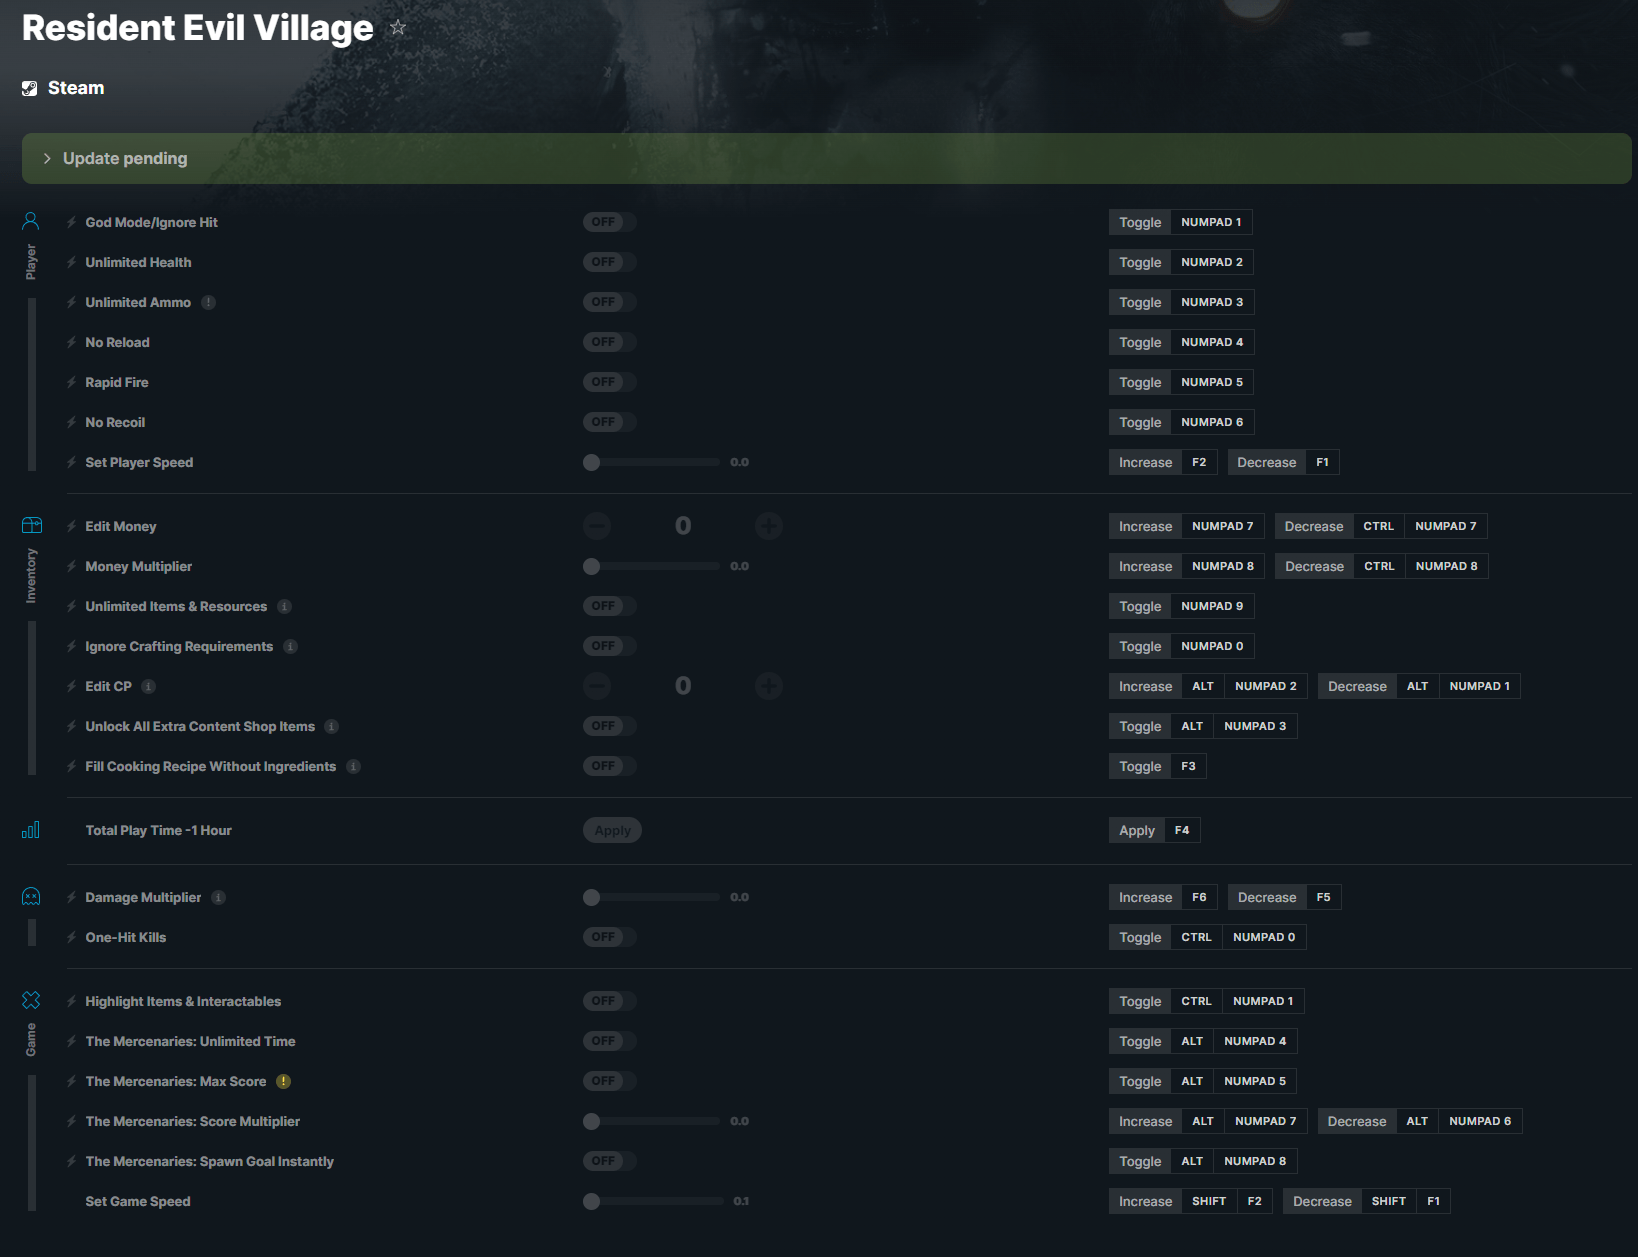Open Unlock All Extra Content Shop Items info icon

click(x=332, y=726)
